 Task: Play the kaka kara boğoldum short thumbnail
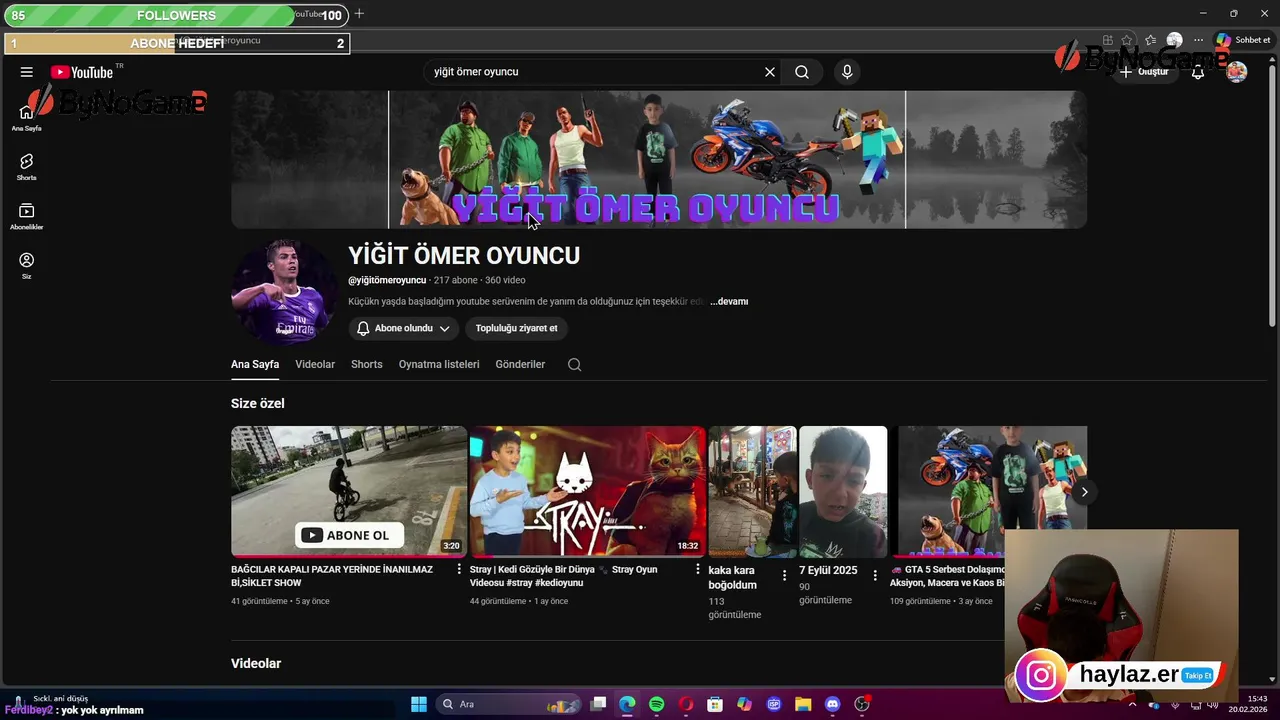tap(752, 491)
